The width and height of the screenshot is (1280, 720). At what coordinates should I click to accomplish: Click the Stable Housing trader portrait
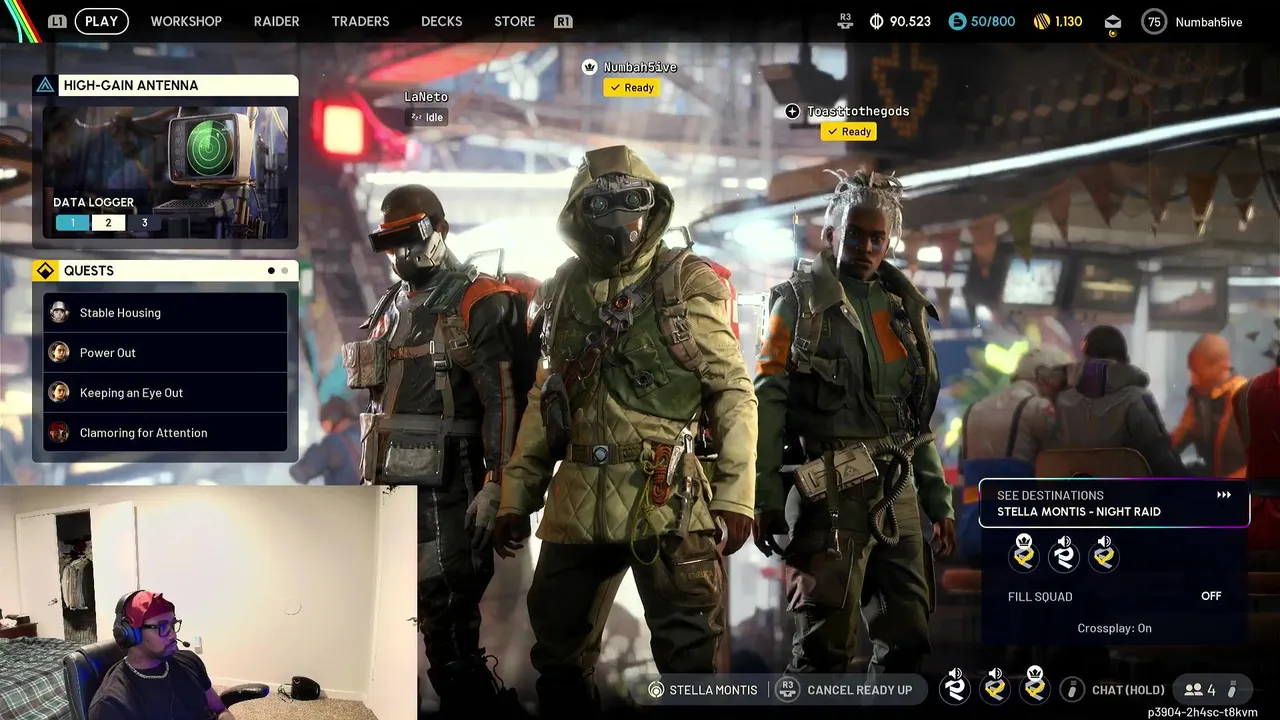59,313
